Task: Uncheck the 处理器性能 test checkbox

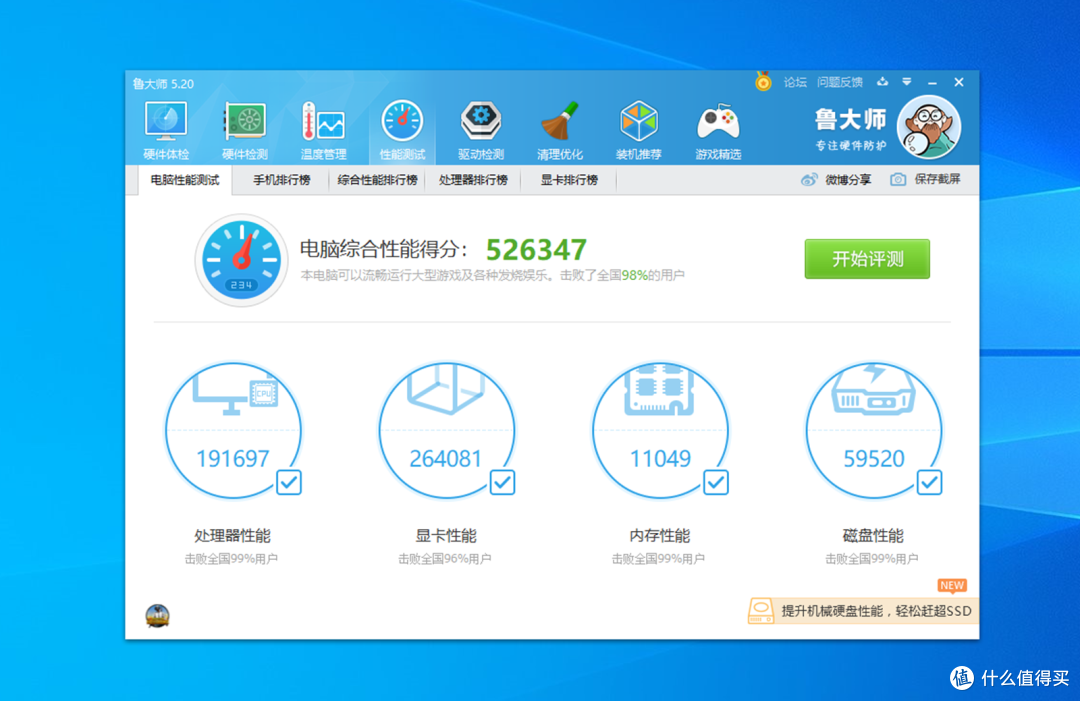Action: 289,482
